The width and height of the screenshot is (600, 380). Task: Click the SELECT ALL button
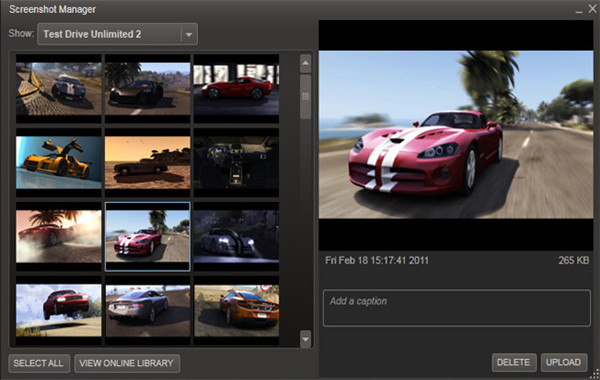click(39, 363)
